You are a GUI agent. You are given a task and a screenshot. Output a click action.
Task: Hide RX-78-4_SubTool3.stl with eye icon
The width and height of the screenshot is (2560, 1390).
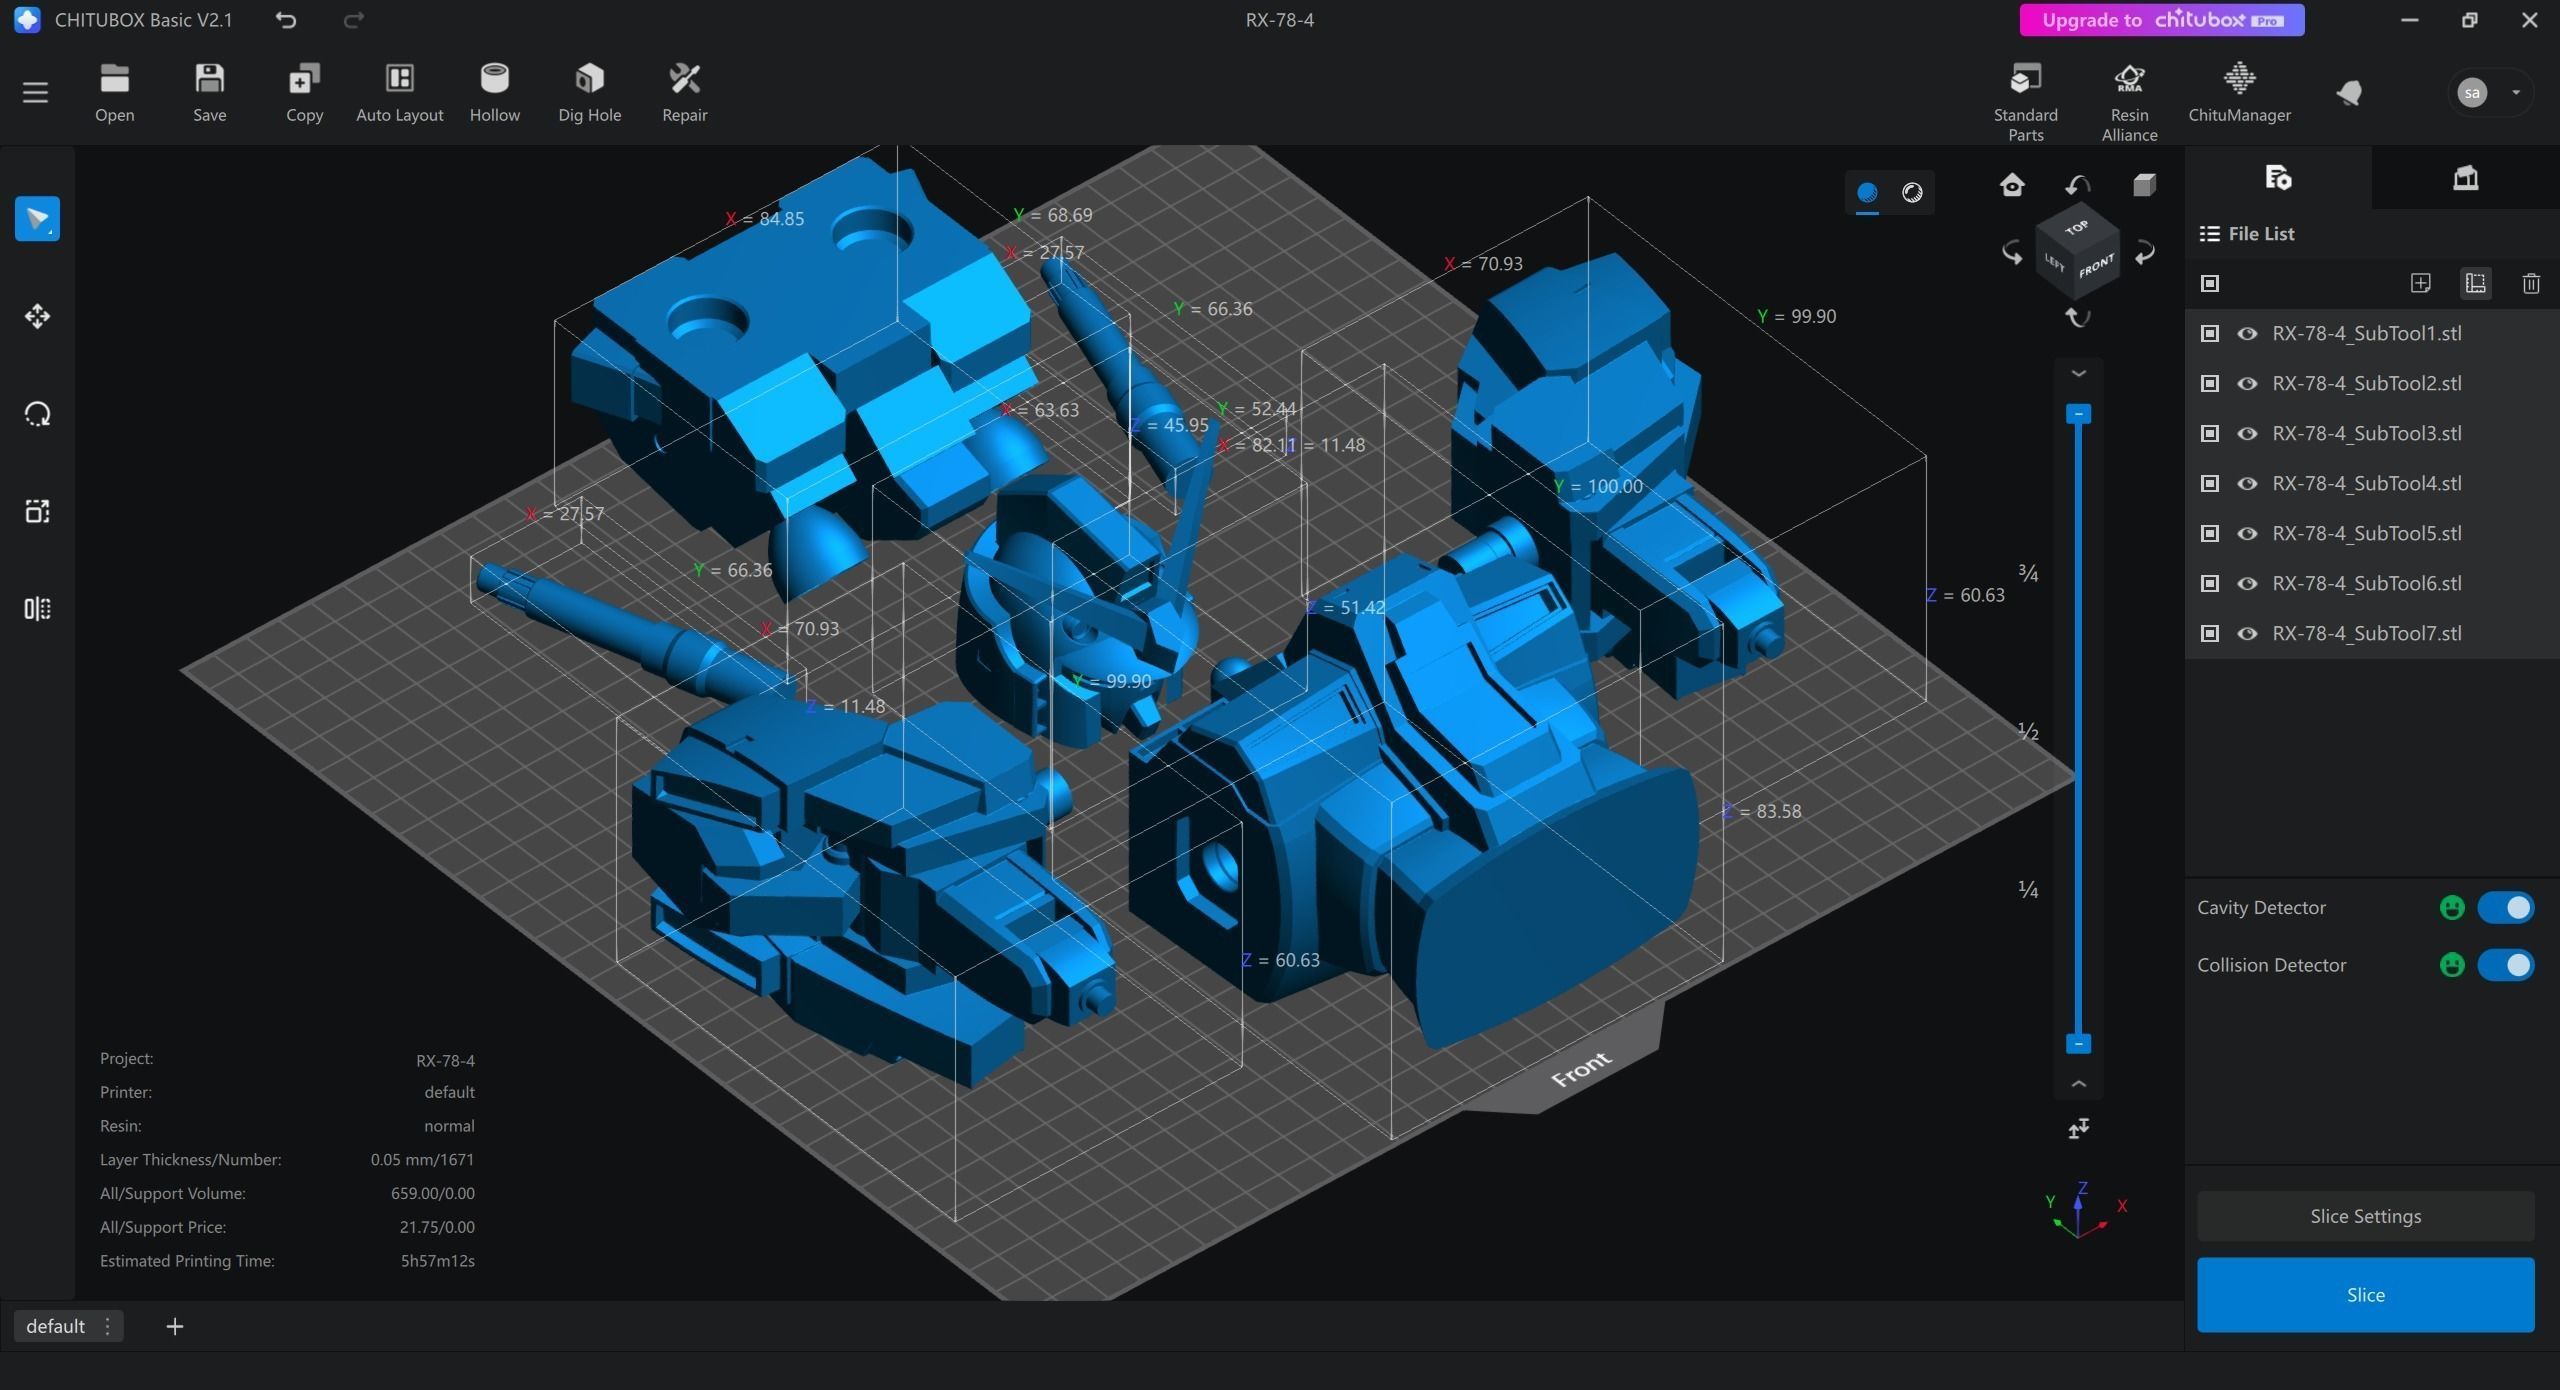click(x=2247, y=434)
